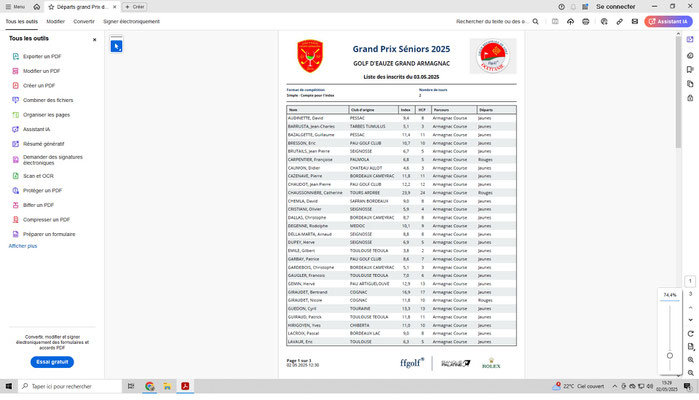
Task: Open the Résumé génératif tool
Action: pyautogui.click(x=43, y=144)
